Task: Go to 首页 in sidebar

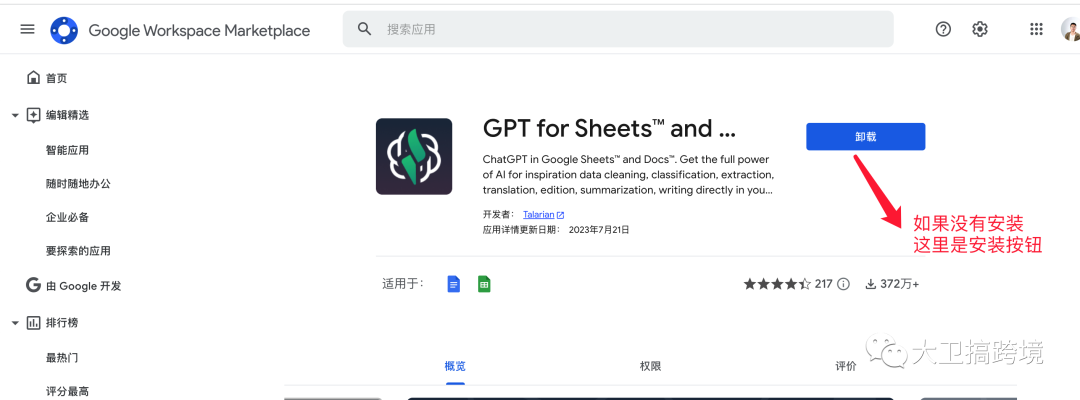Action: tap(56, 78)
